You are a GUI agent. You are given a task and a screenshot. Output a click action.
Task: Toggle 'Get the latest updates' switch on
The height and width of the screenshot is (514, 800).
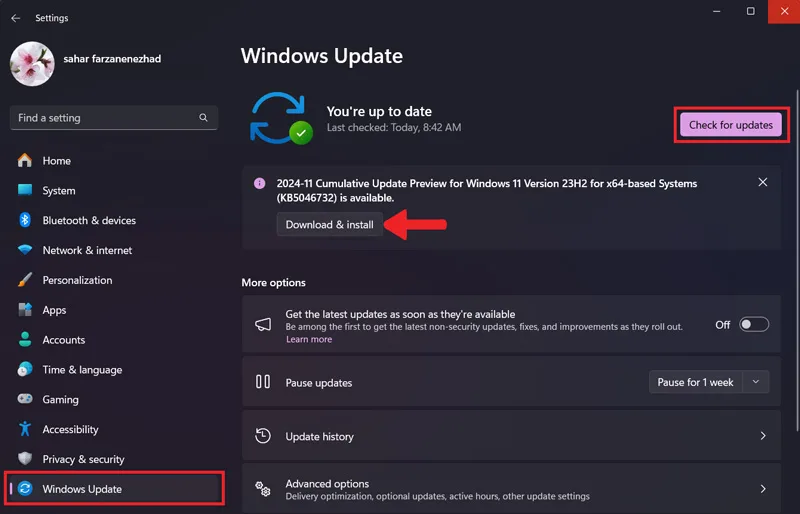pyautogui.click(x=754, y=325)
